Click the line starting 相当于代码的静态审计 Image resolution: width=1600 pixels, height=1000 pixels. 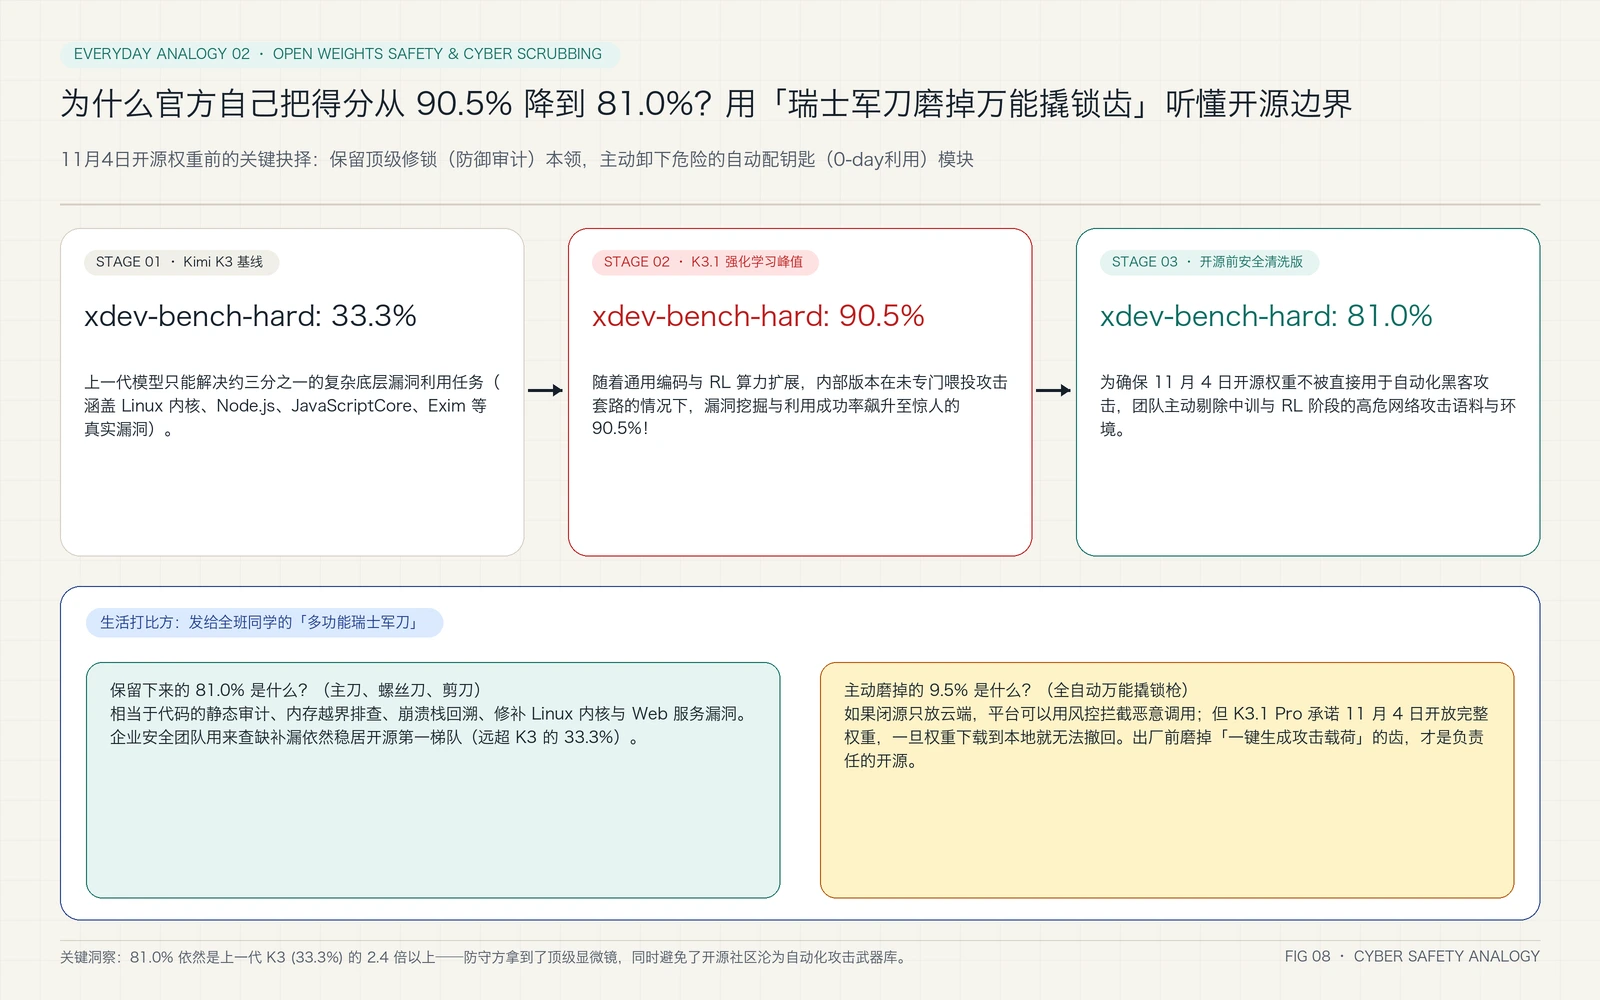tap(431, 714)
